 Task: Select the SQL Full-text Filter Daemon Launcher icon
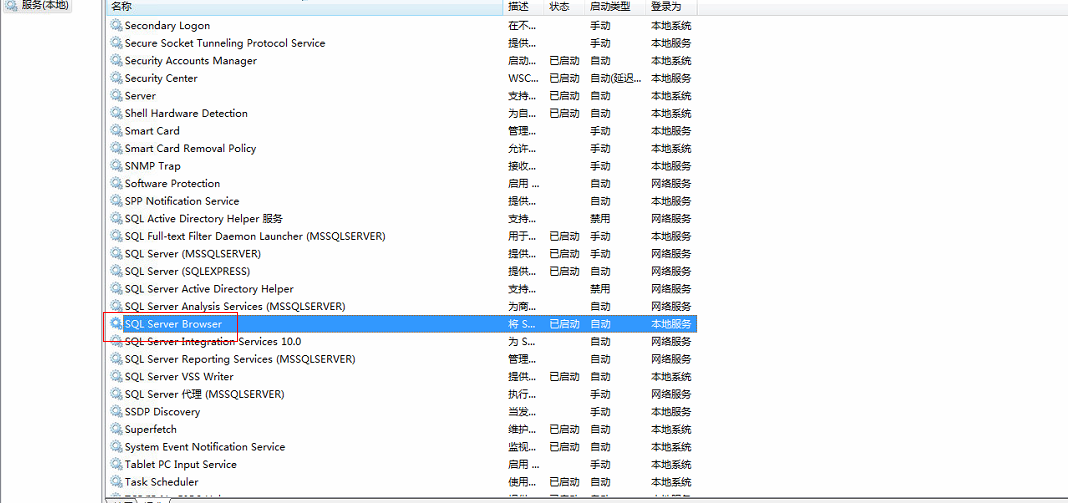[116, 237]
